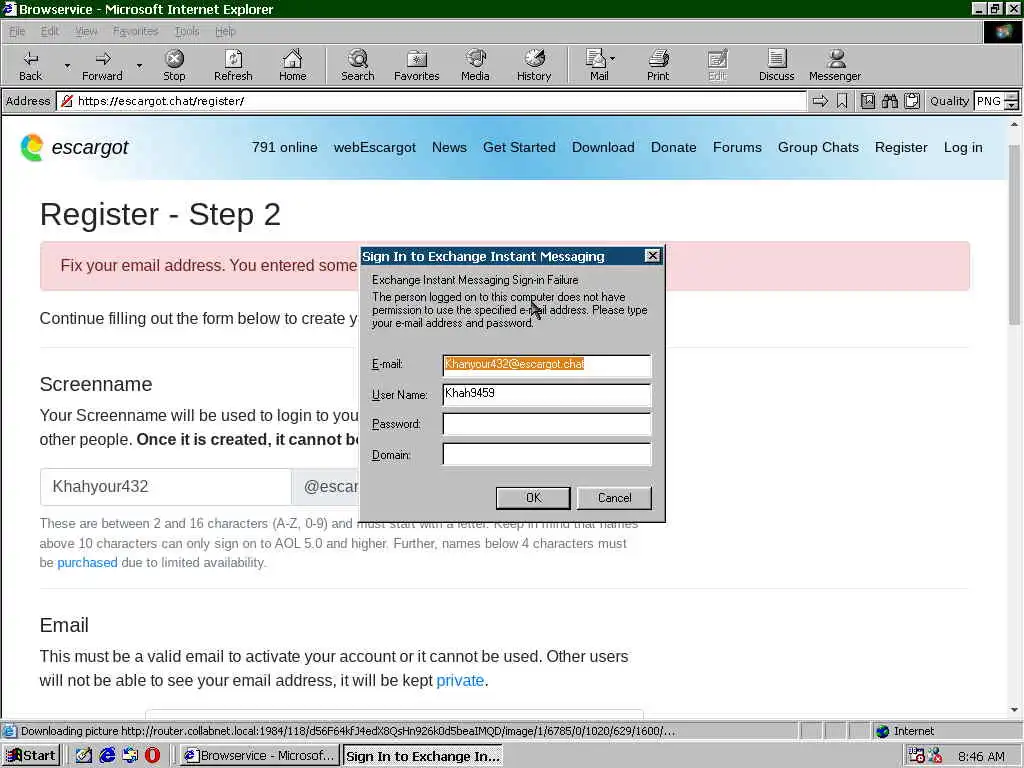Open the Download nav link

pyautogui.click(x=603, y=148)
